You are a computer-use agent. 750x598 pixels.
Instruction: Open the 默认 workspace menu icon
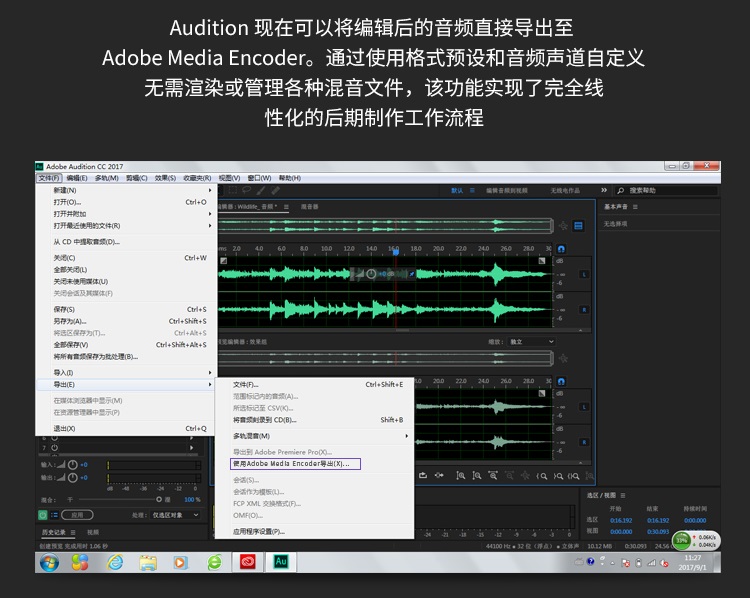click(472, 190)
